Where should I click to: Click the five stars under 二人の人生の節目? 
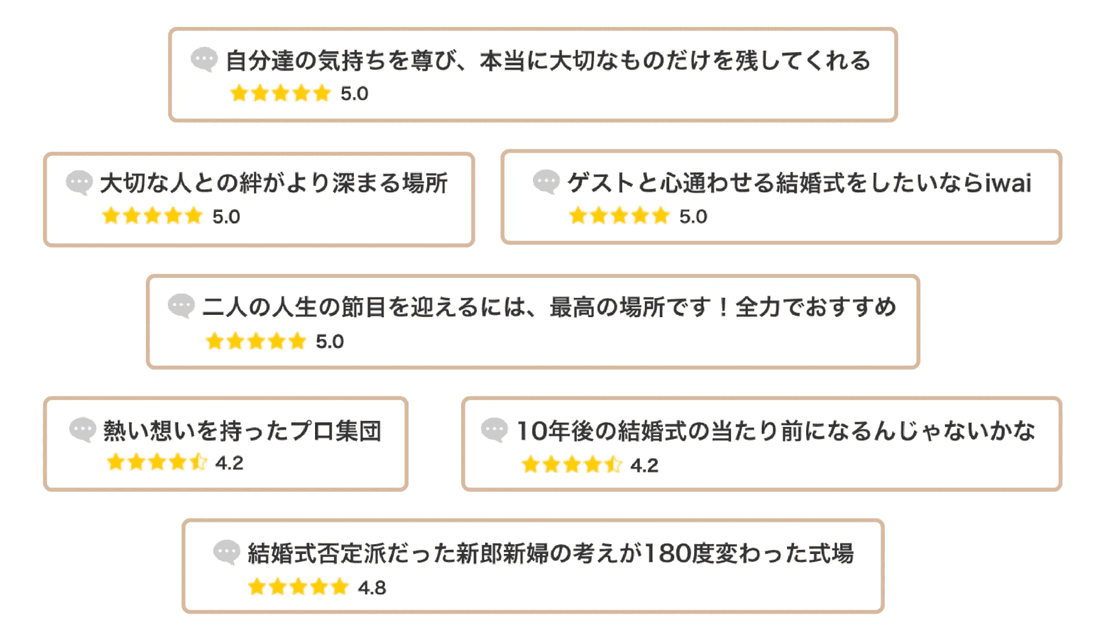point(256,341)
